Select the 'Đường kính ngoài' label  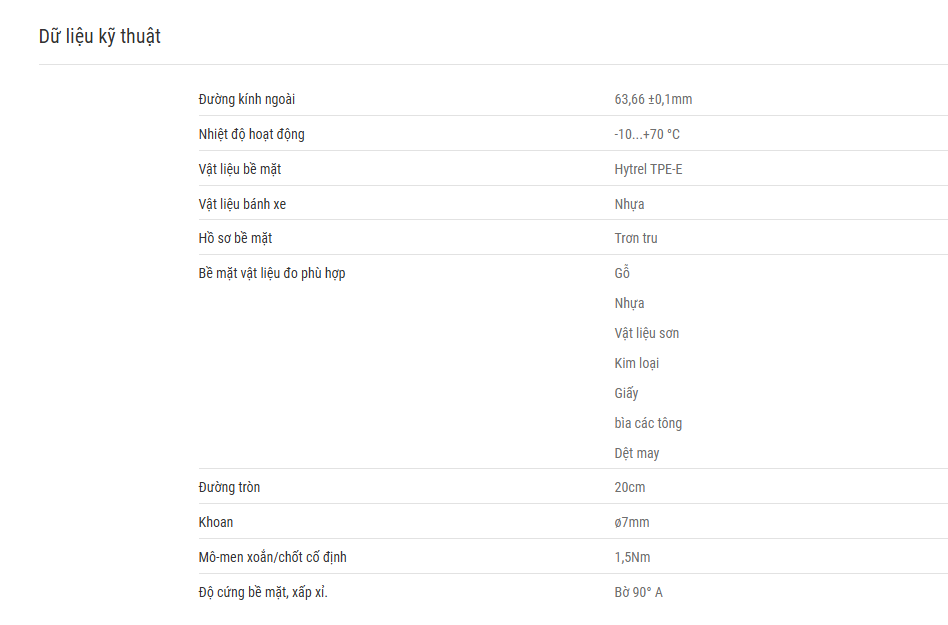pos(247,100)
